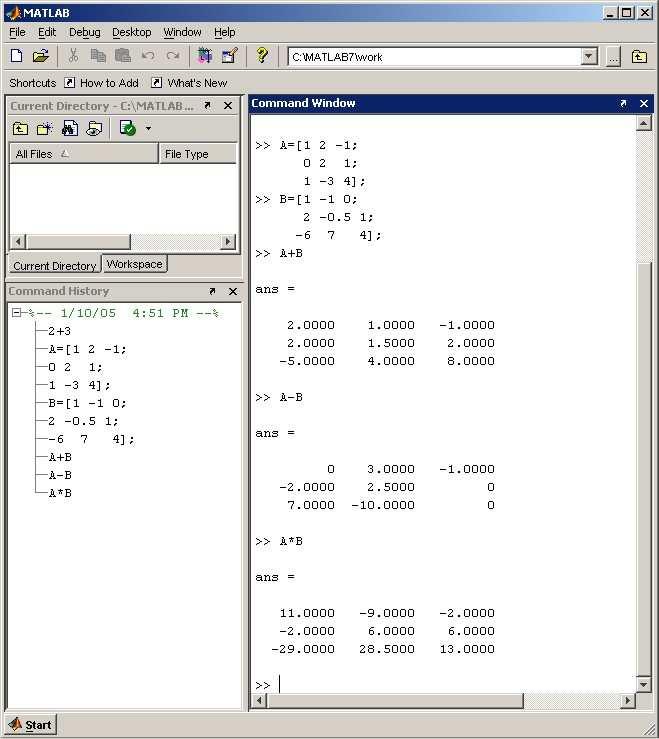Viewport: 659px width, 739px height.
Task: Click the Paste clipboard icon
Action: 123,56
